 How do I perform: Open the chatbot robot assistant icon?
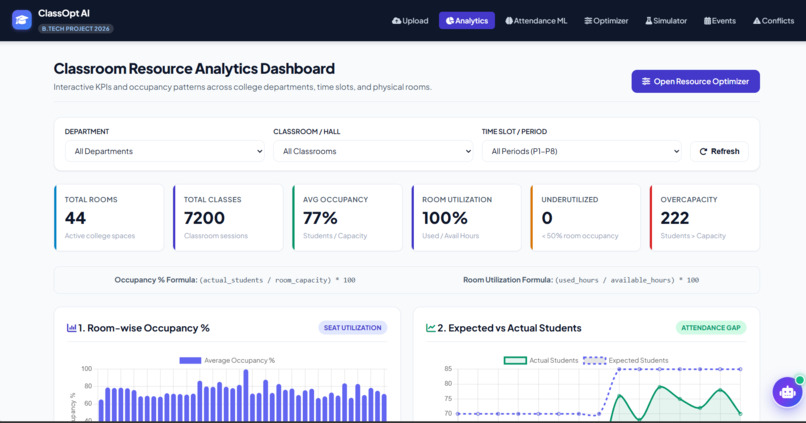pos(787,392)
